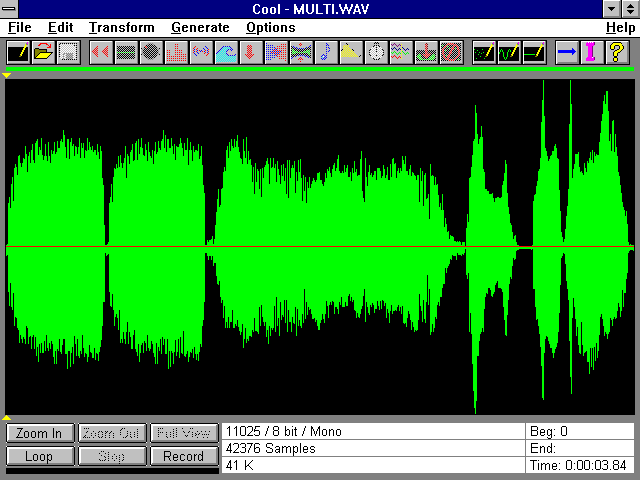Click the new waveform icon with black canvas and pencil
The width and height of the screenshot is (640, 480).
point(18,52)
